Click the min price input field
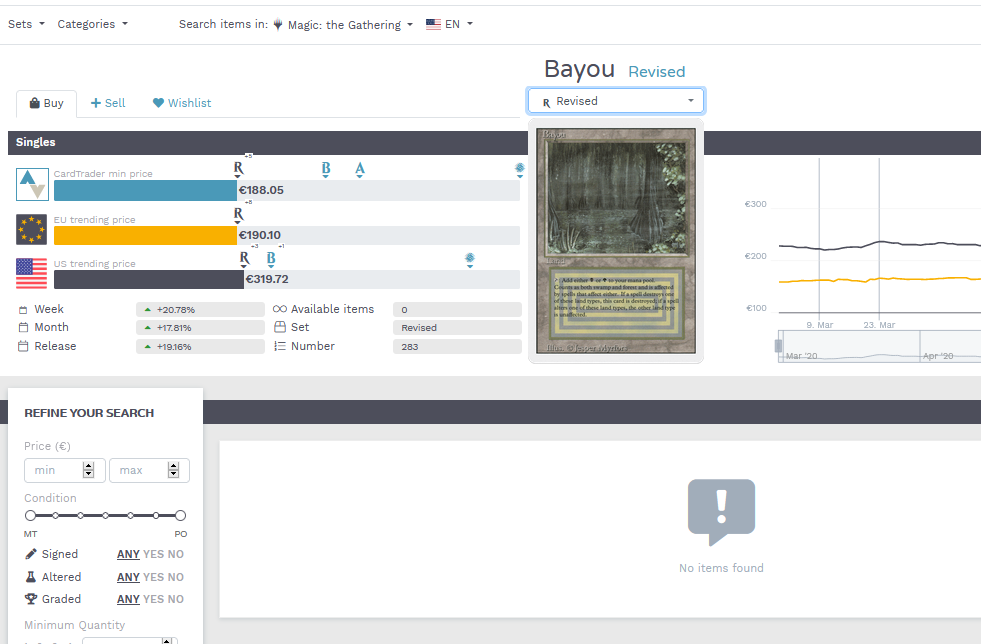 [57, 470]
